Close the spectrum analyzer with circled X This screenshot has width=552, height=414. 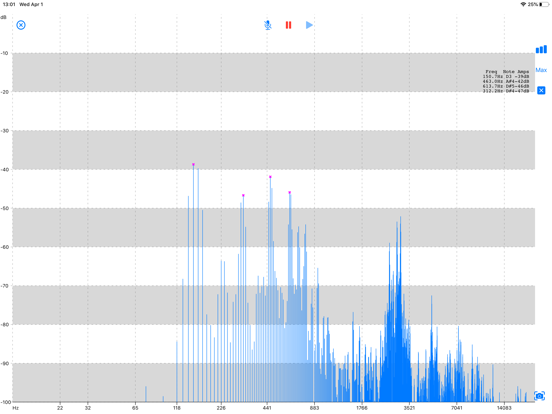(21, 25)
